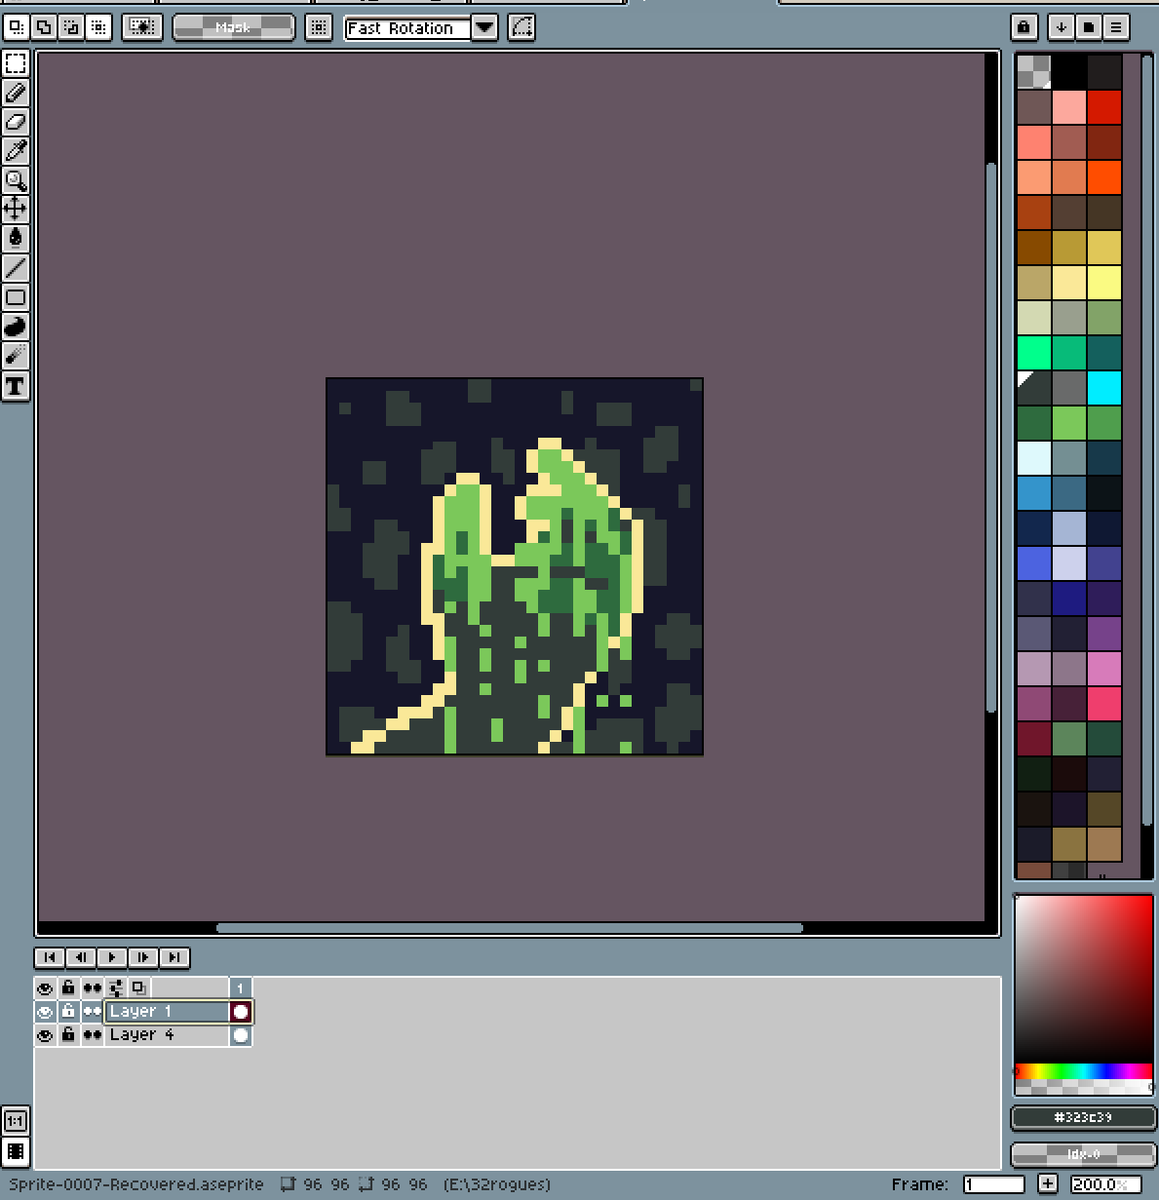Go to the last frame
Viewport: 1159px width, 1200px height.
tap(174, 957)
